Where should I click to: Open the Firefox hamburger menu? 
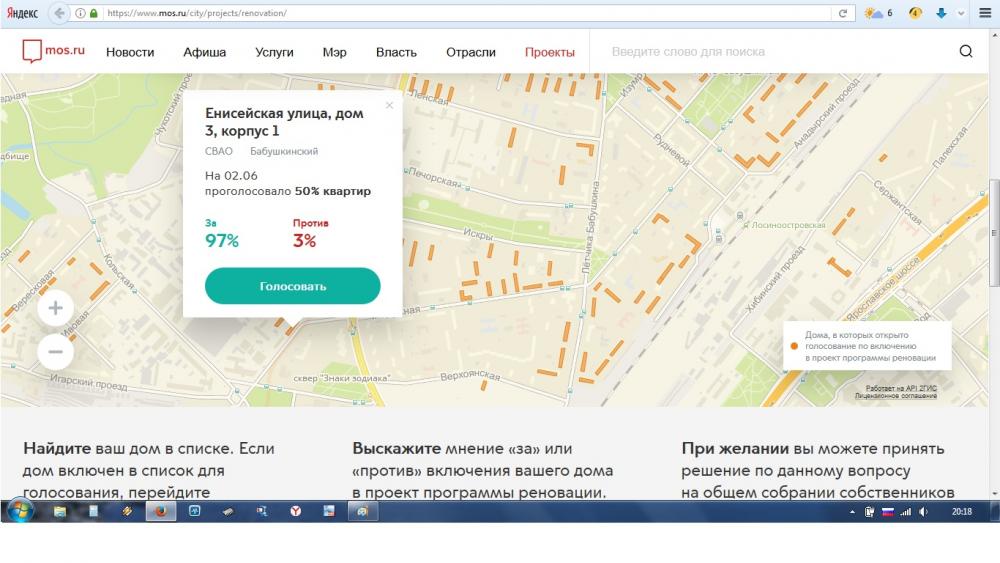[x=985, y=13]
